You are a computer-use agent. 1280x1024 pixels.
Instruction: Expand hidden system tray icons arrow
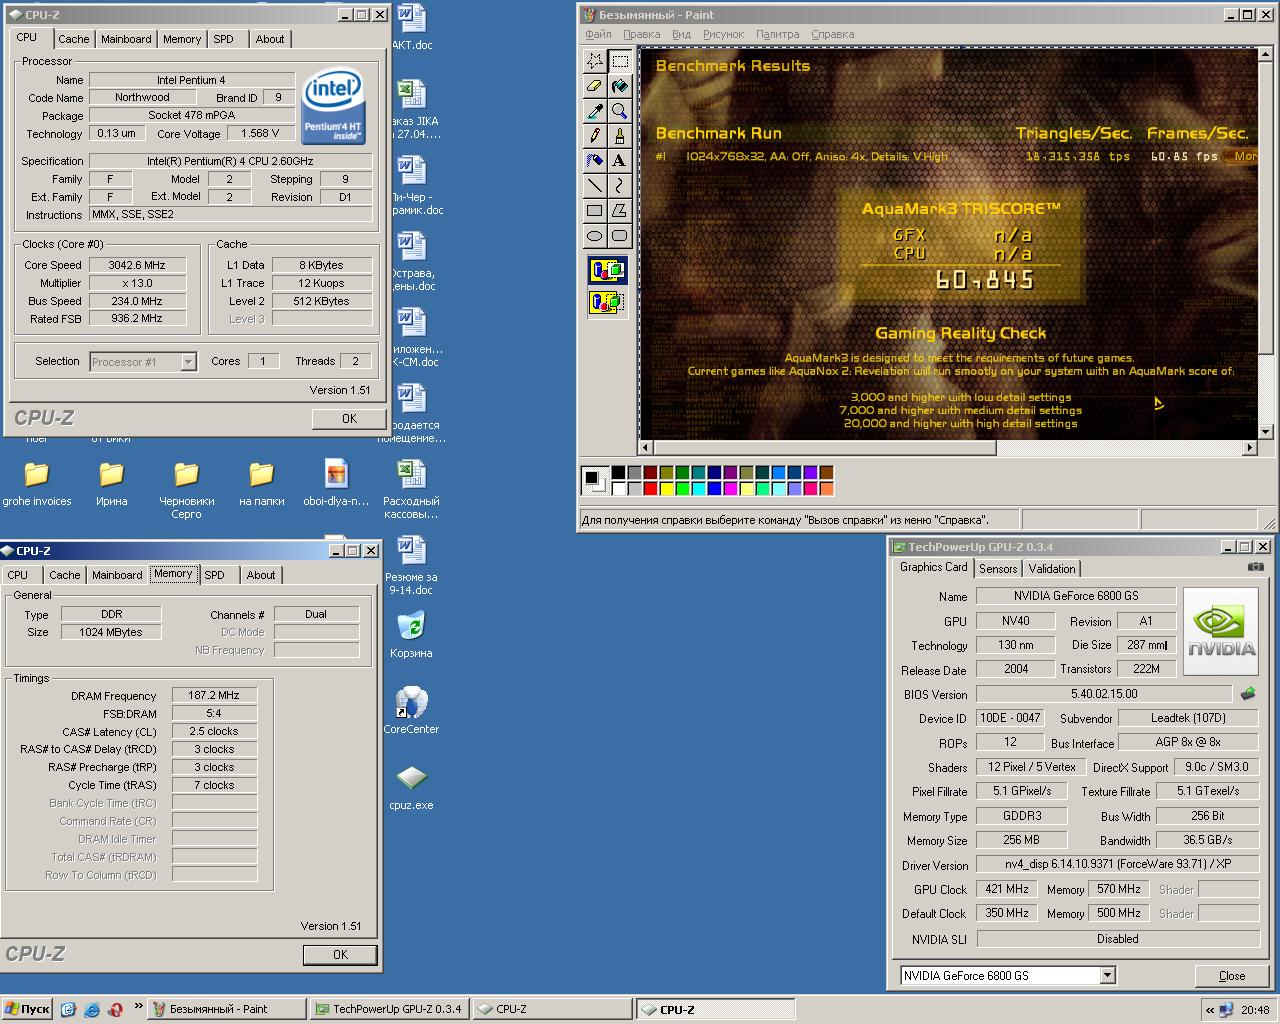click(x=1209, y=1010)
